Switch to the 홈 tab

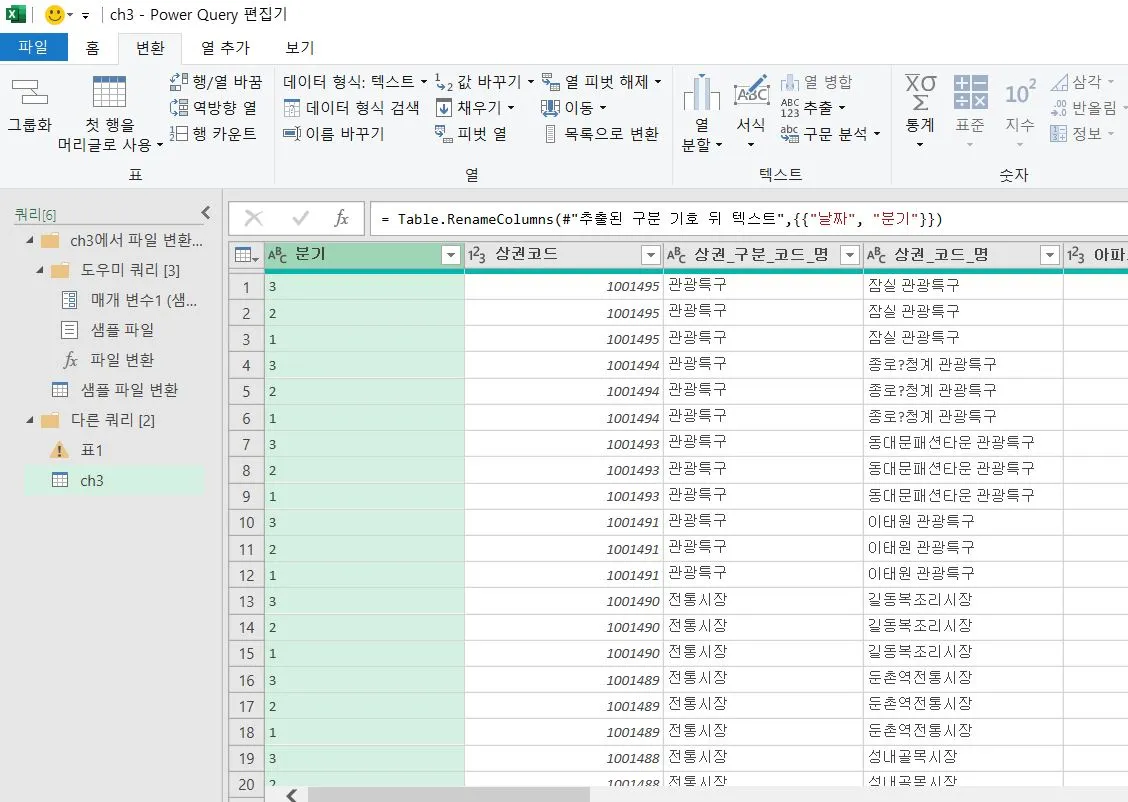(x=93, y=47)
